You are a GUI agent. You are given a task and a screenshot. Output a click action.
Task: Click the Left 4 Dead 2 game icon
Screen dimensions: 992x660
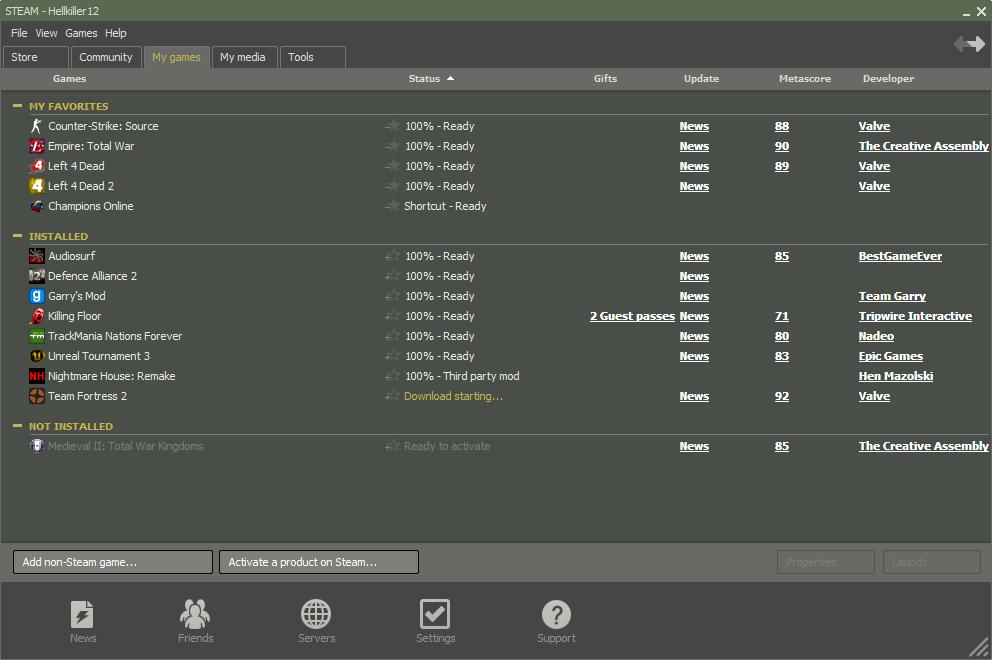click(x=37, y=186)
